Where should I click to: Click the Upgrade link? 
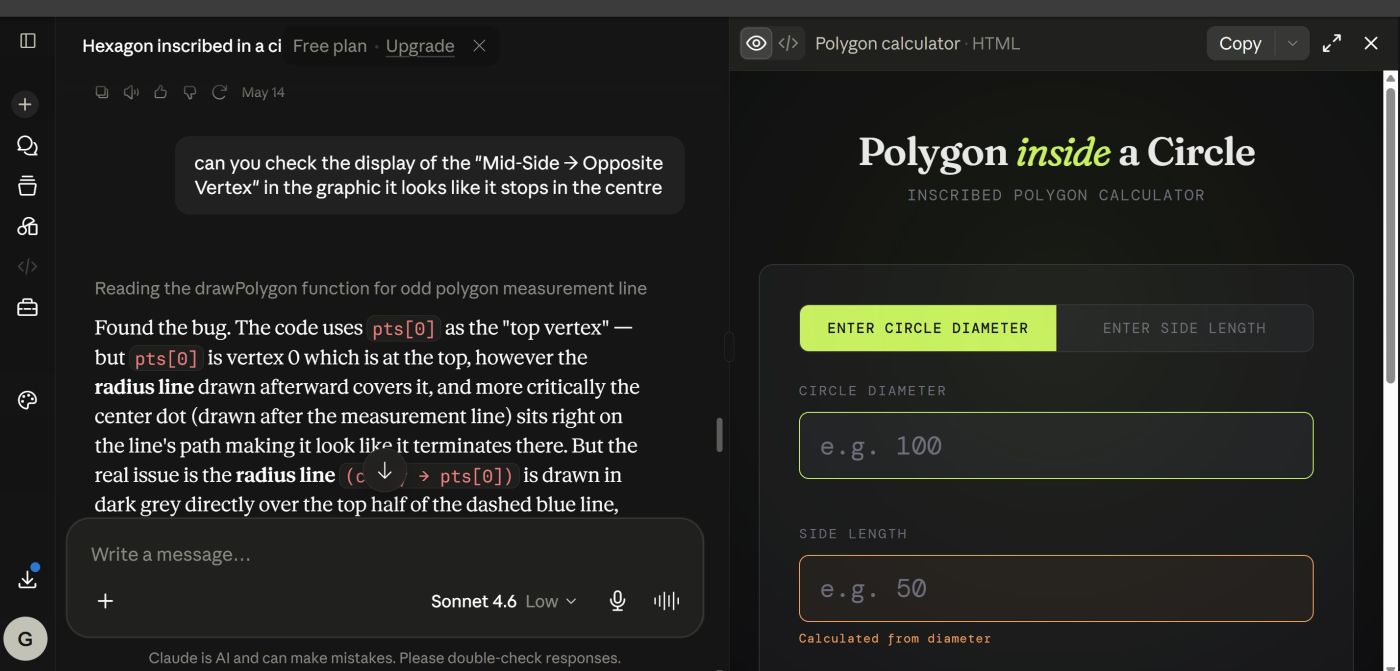coord(420,46)
